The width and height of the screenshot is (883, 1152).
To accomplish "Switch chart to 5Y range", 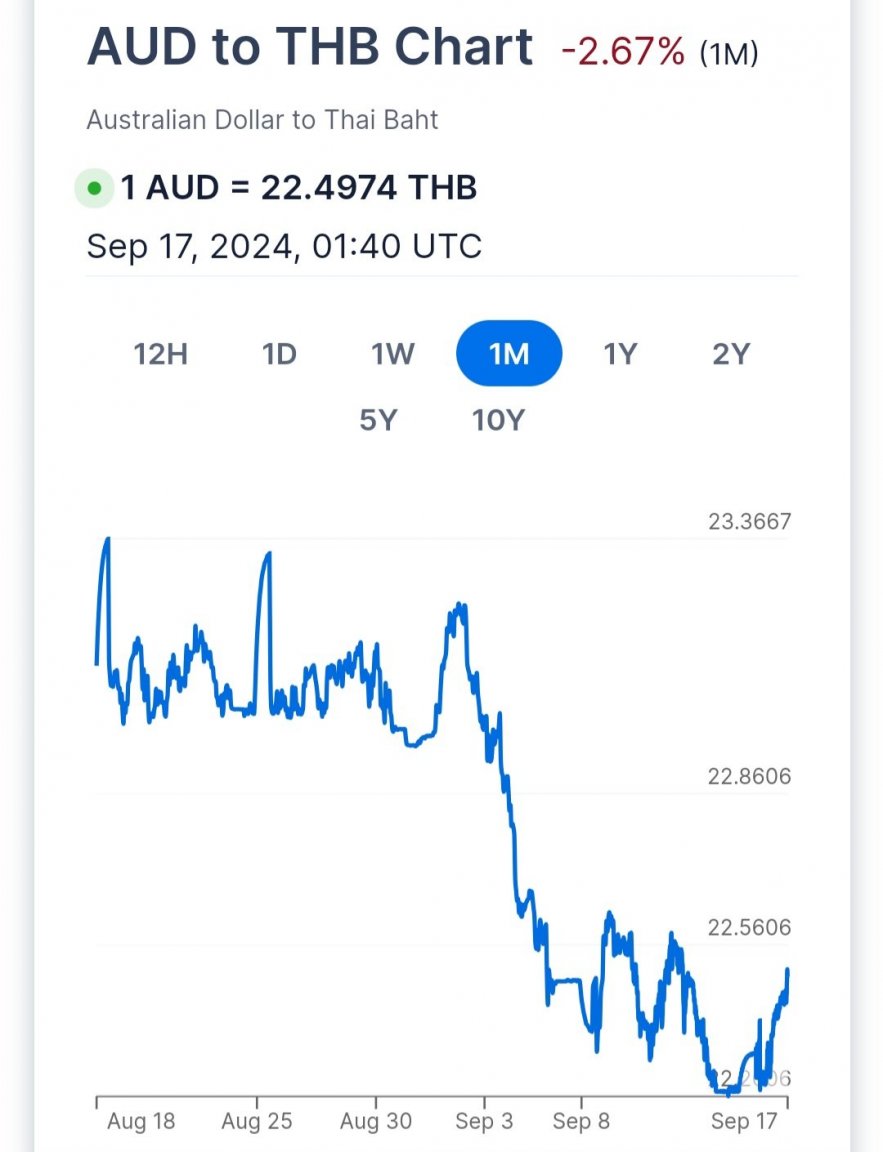I will click(378, 420).
